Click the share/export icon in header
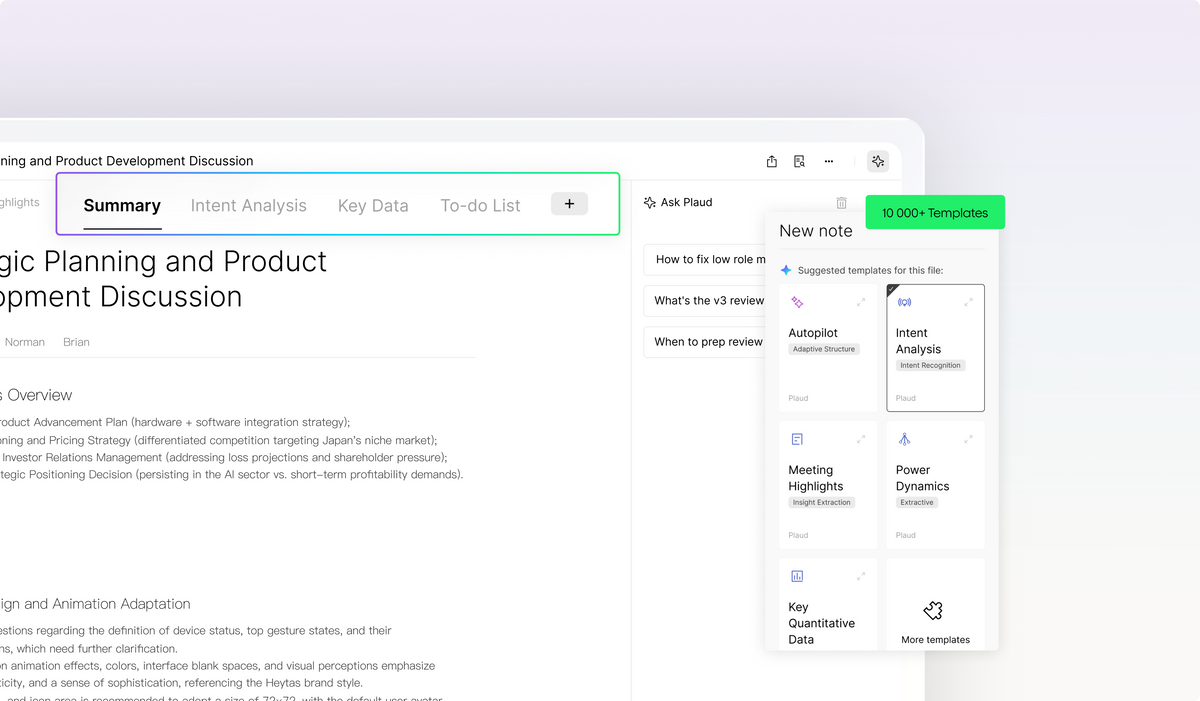The height and width of the screenshot is (701, 1200). [x=772, y=161]
